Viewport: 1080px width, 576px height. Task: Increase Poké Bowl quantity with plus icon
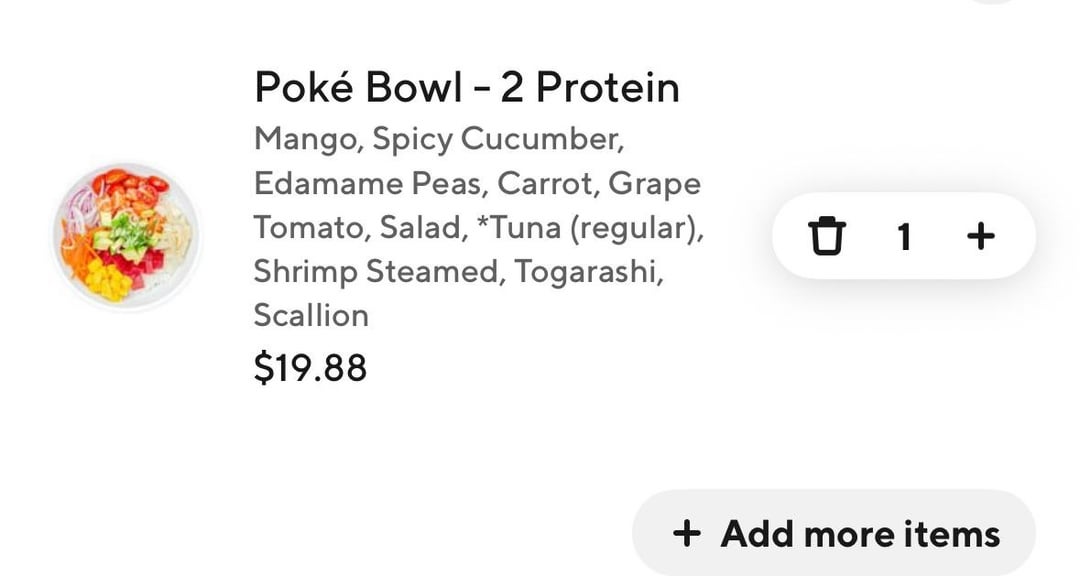coord(981,236)
